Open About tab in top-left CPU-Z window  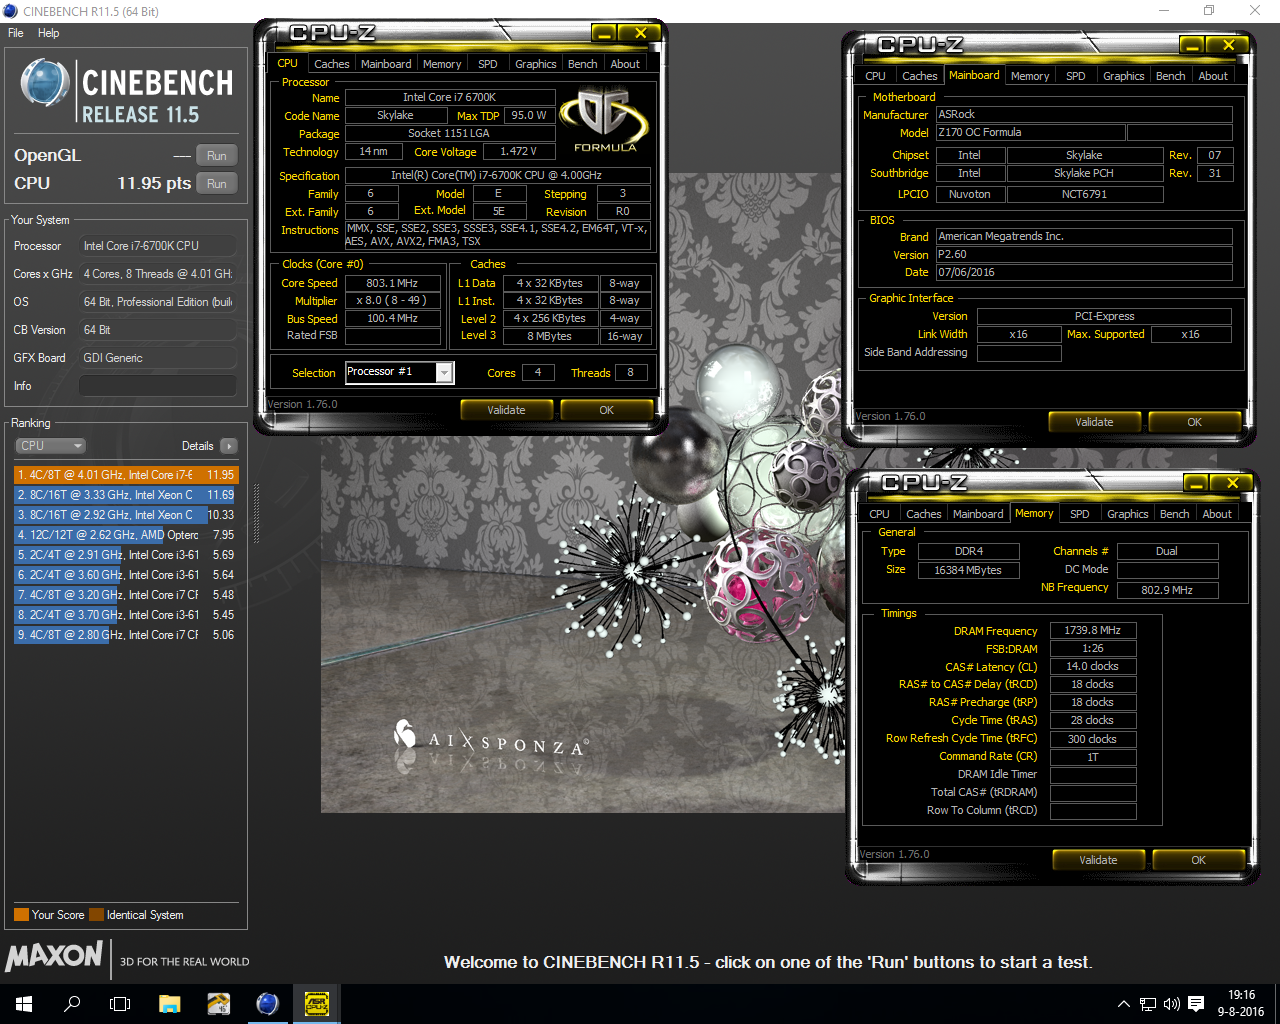625,64
